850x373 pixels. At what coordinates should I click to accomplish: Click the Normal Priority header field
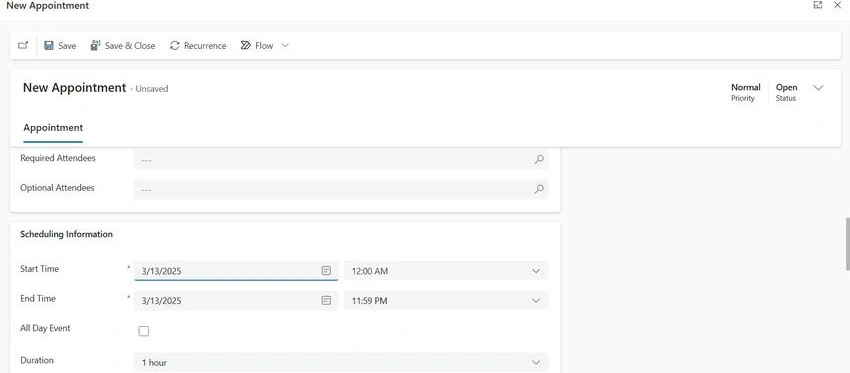coord(745,92)
